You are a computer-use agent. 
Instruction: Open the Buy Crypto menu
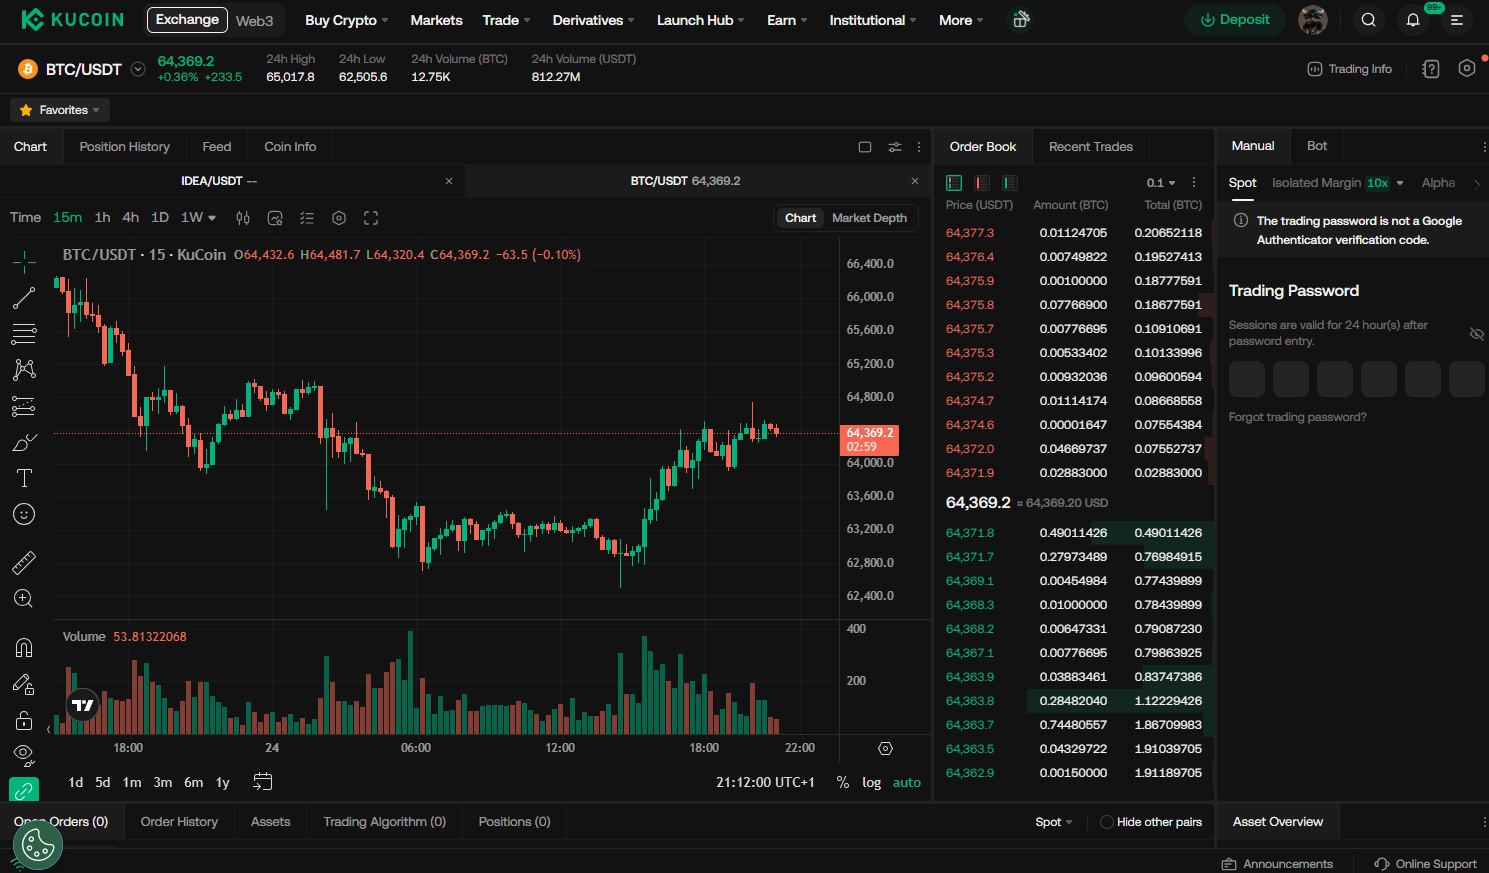(x=347, y=20)
